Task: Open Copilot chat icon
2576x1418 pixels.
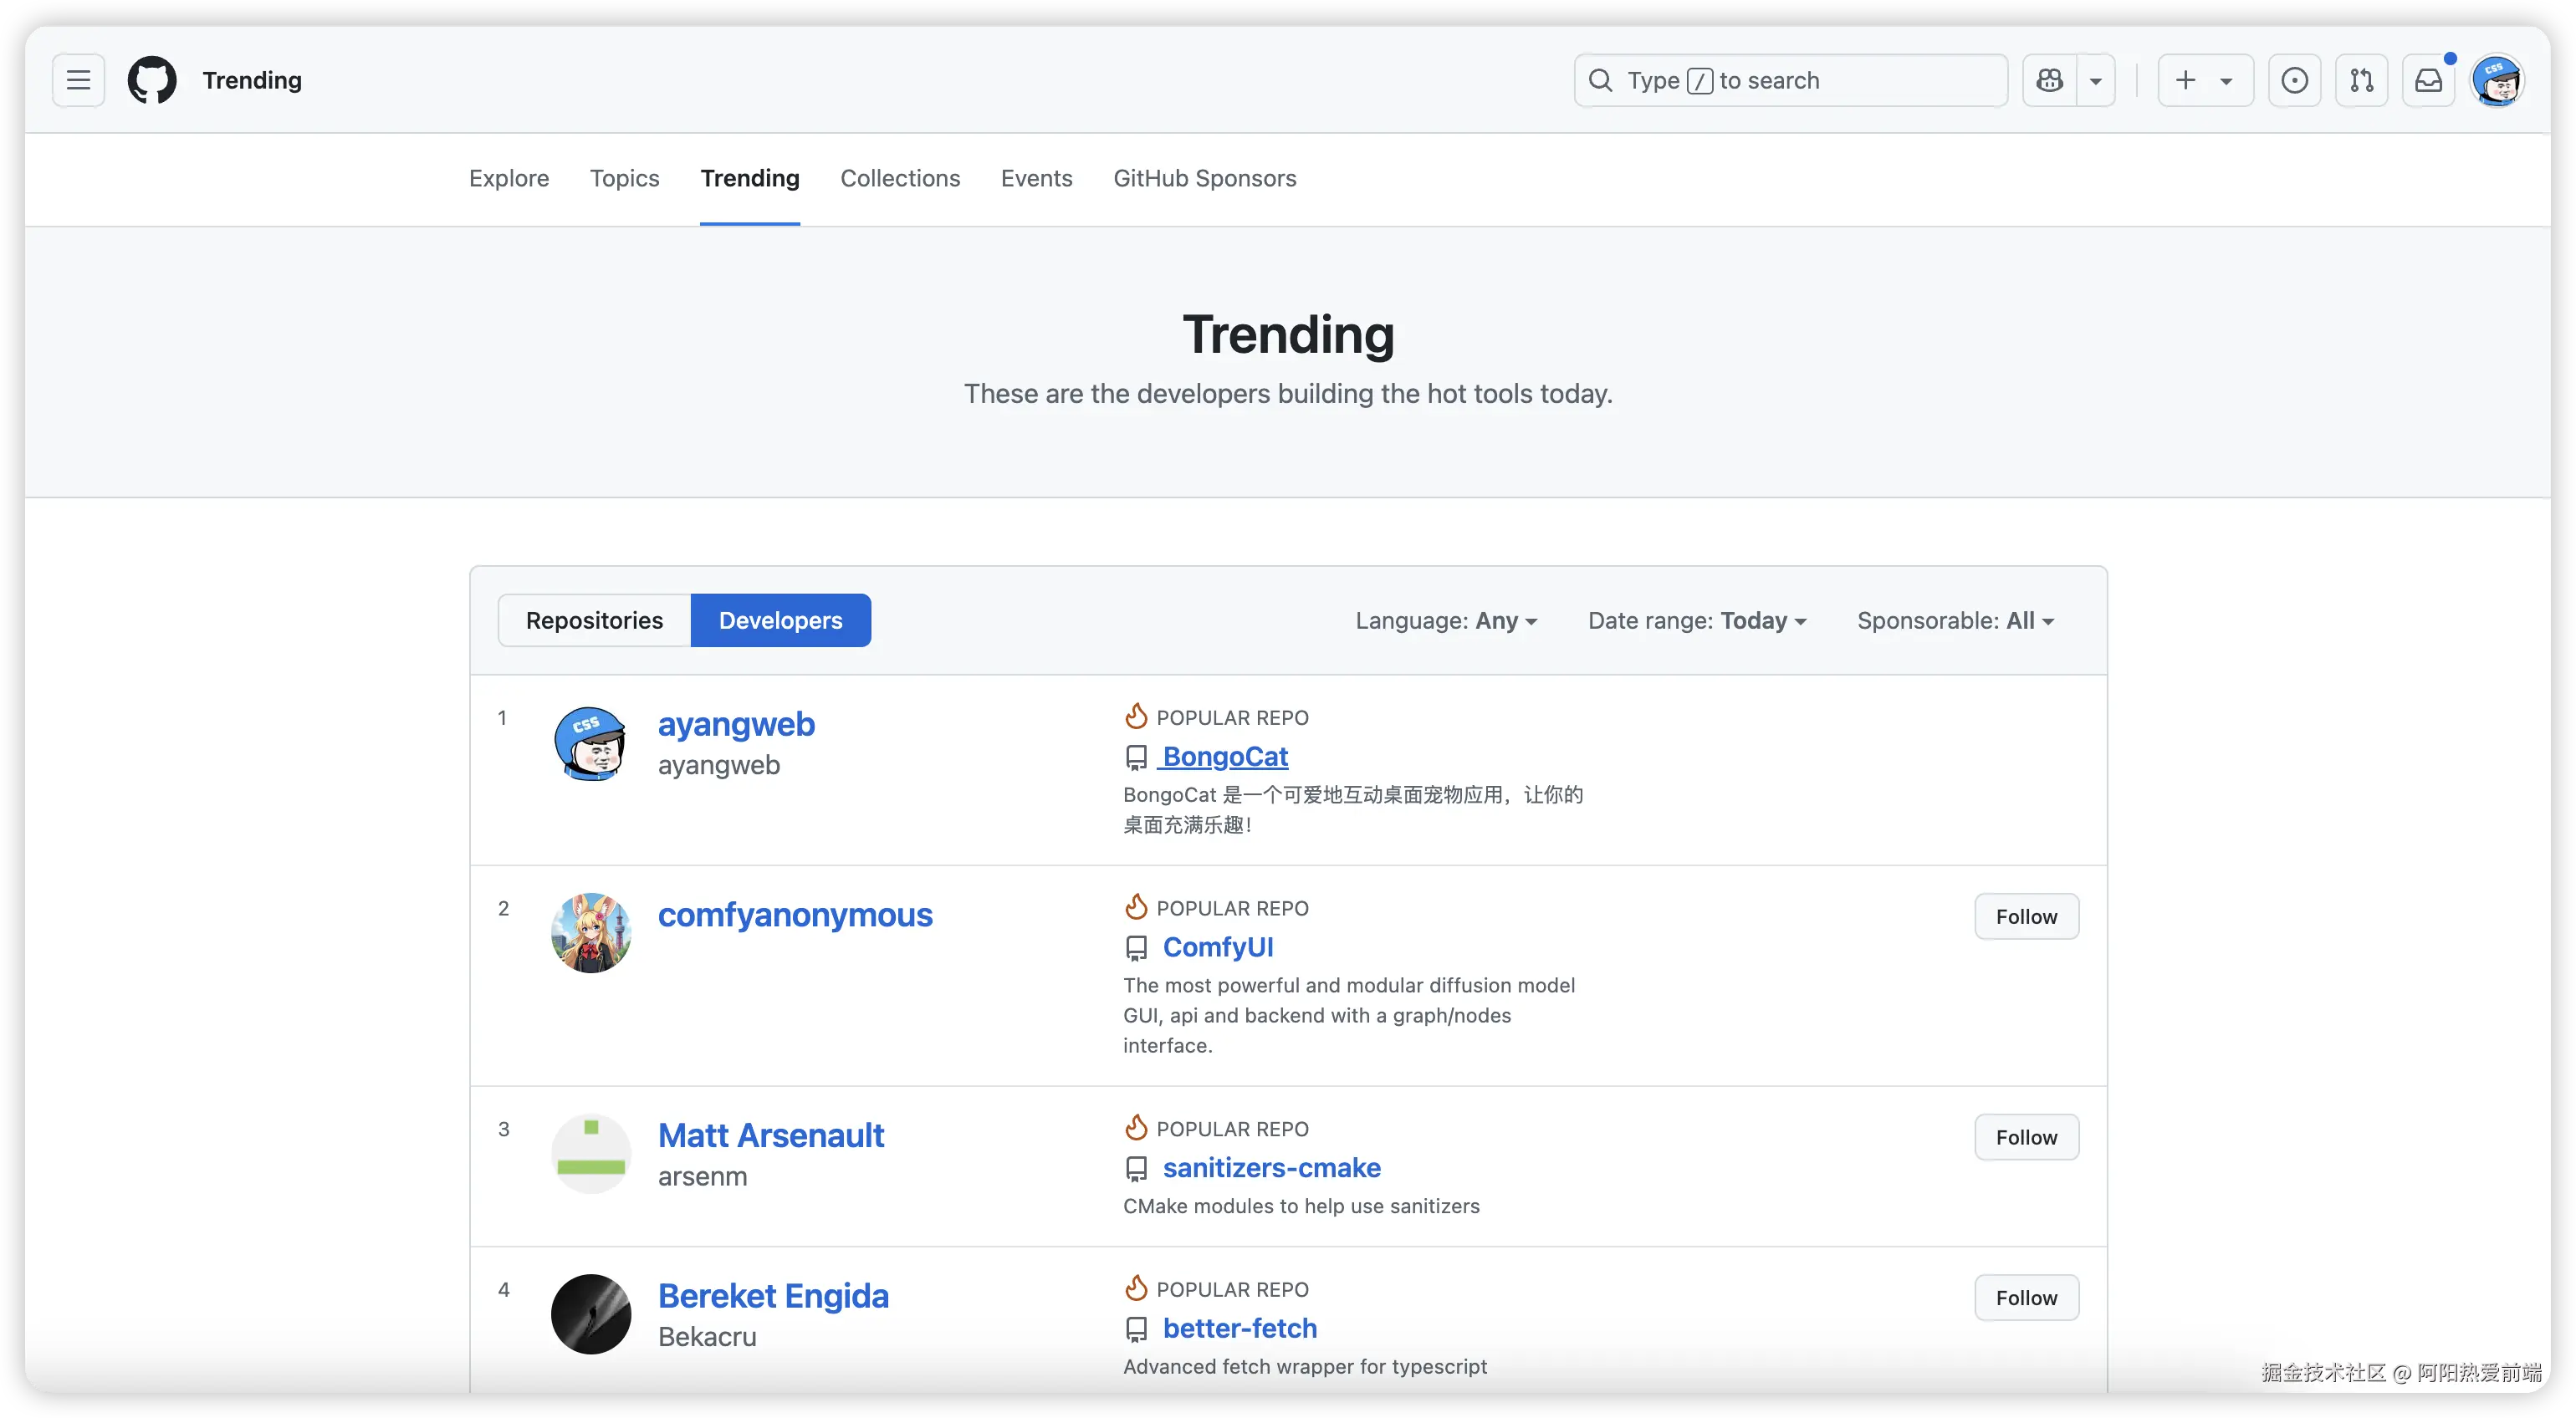Action: pos(2049,80)
